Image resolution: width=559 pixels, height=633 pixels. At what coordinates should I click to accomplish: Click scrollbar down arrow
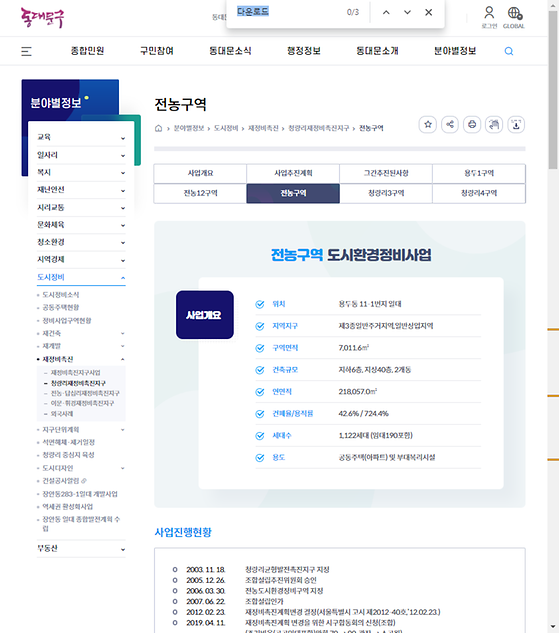tap(553, 627)
